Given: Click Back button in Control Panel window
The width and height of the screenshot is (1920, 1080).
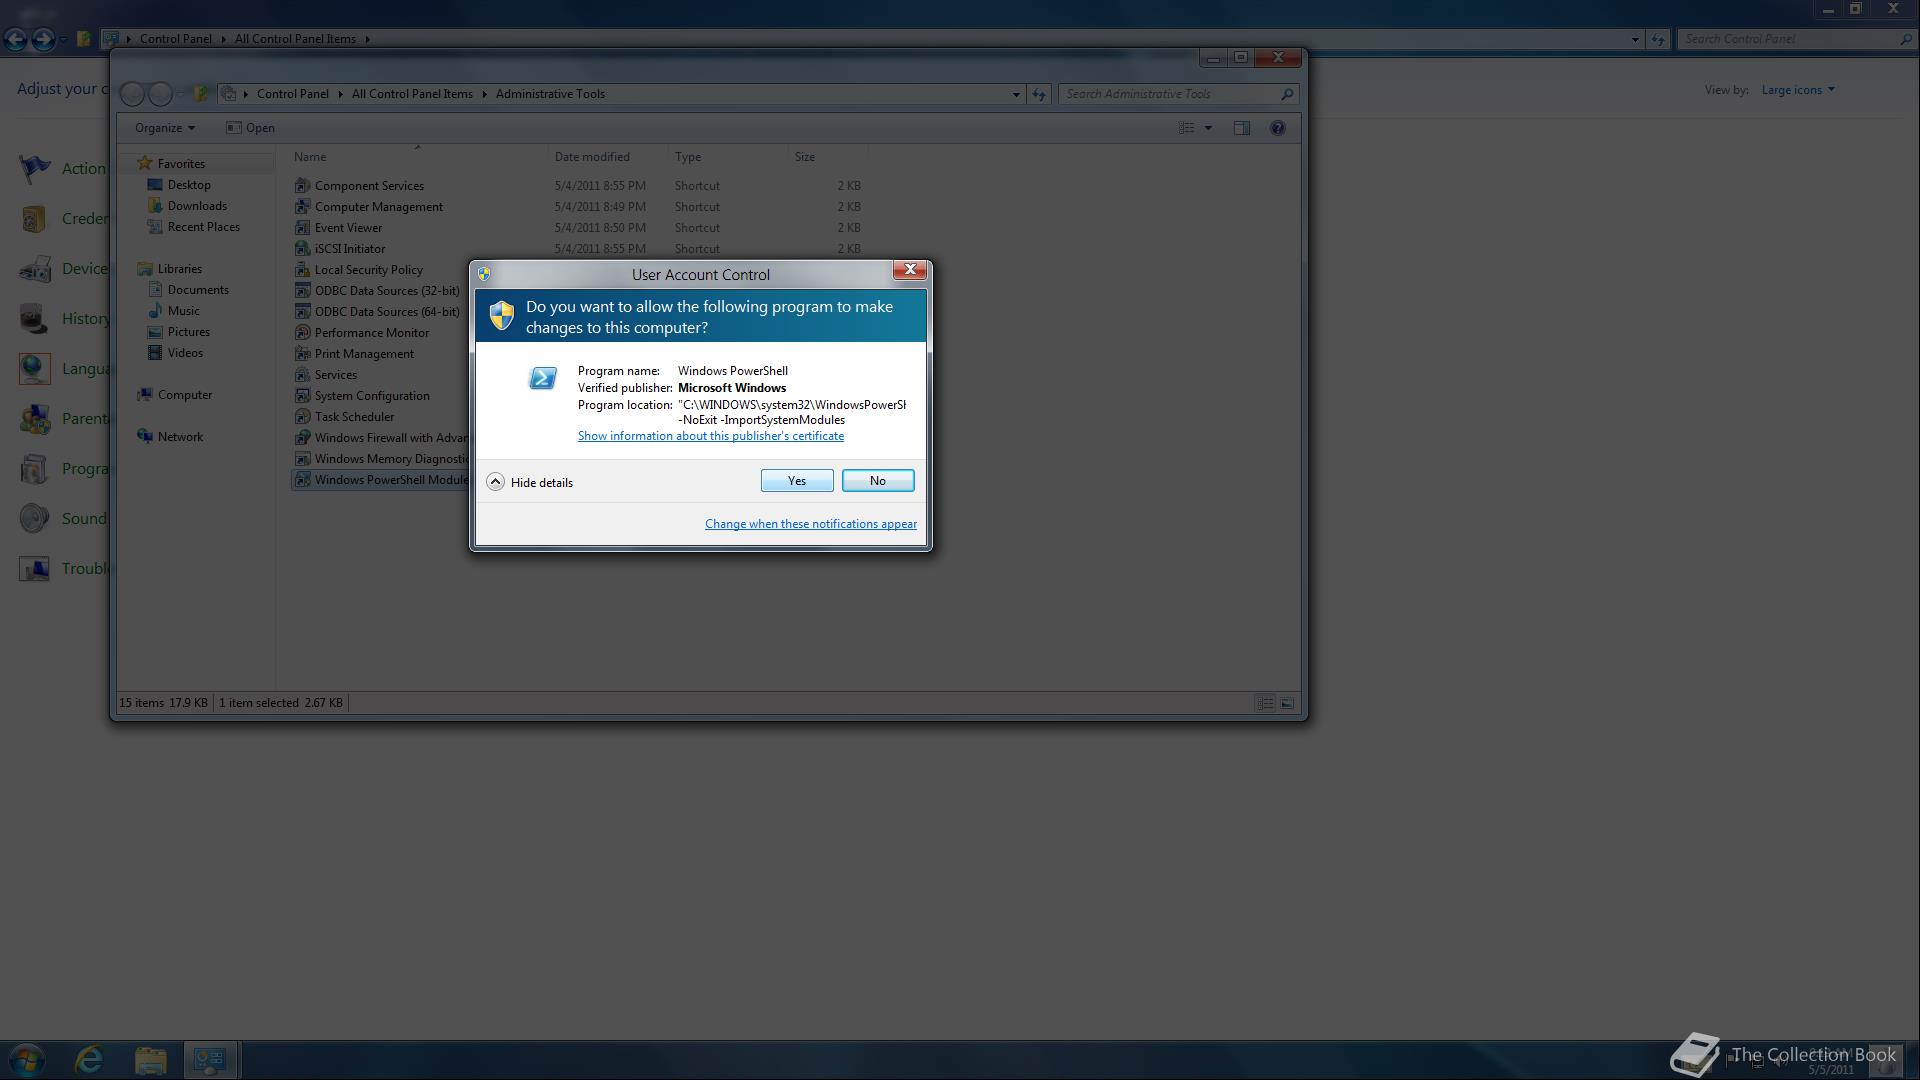Looking at the screenshot, I should [x=15, y=39].
